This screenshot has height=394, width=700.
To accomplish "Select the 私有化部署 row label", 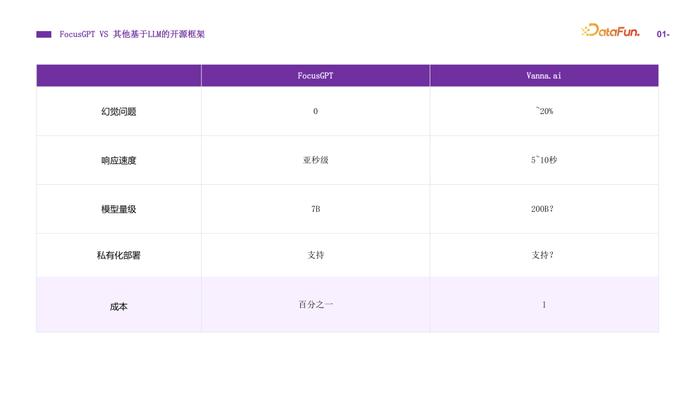I will pos(118,255).
